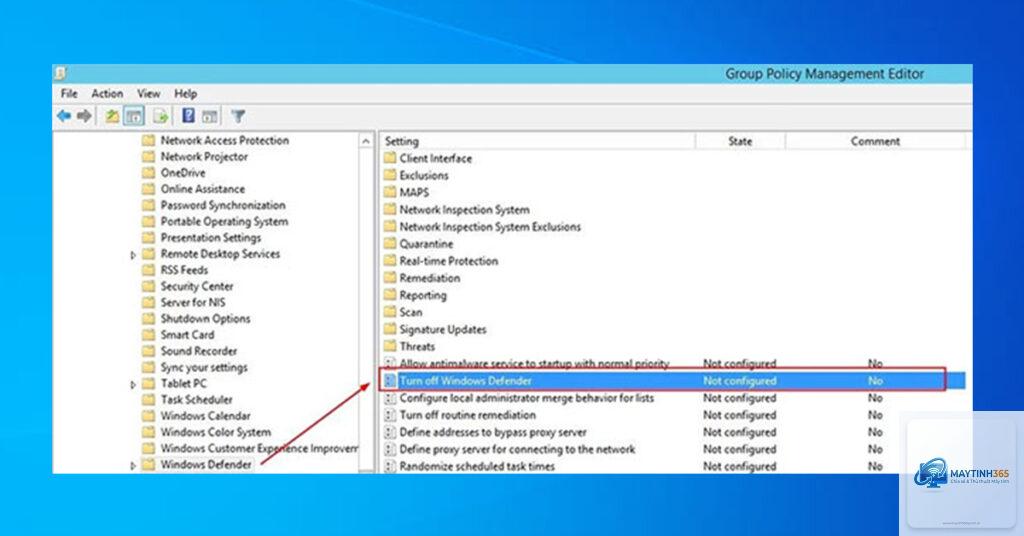The height and width of the screenshot is (536, 1024).
Task: Expand the Remote Desktop Services node
Action: pyautogui.click(x=133, y=255)
